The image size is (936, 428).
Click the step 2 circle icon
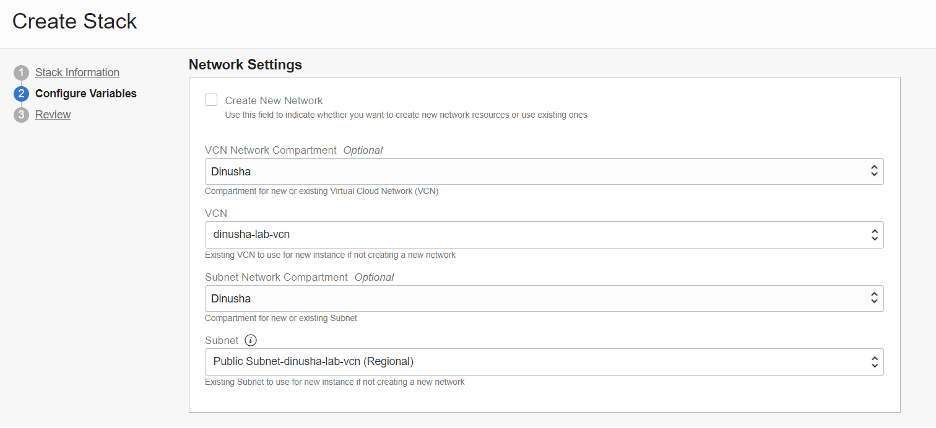21,94
